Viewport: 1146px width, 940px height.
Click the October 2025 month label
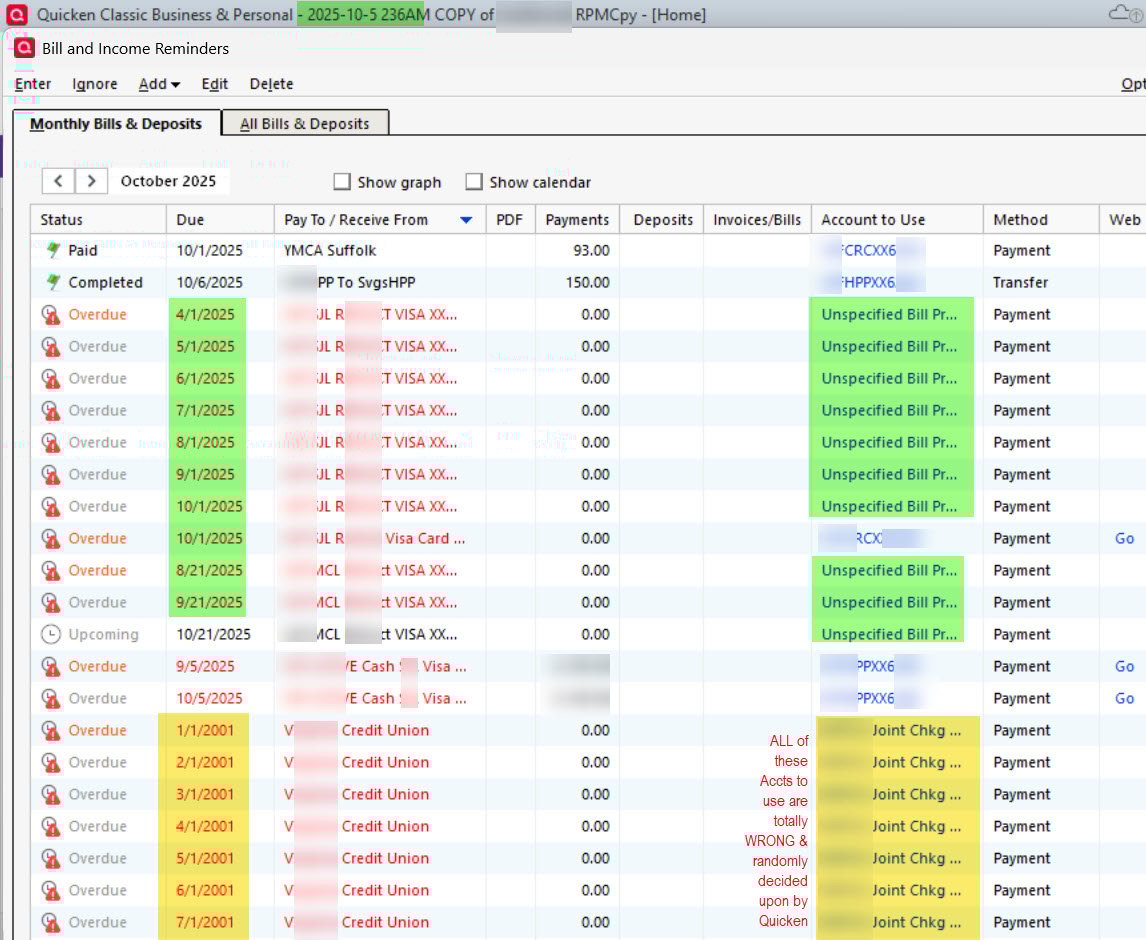coord(168,181)
